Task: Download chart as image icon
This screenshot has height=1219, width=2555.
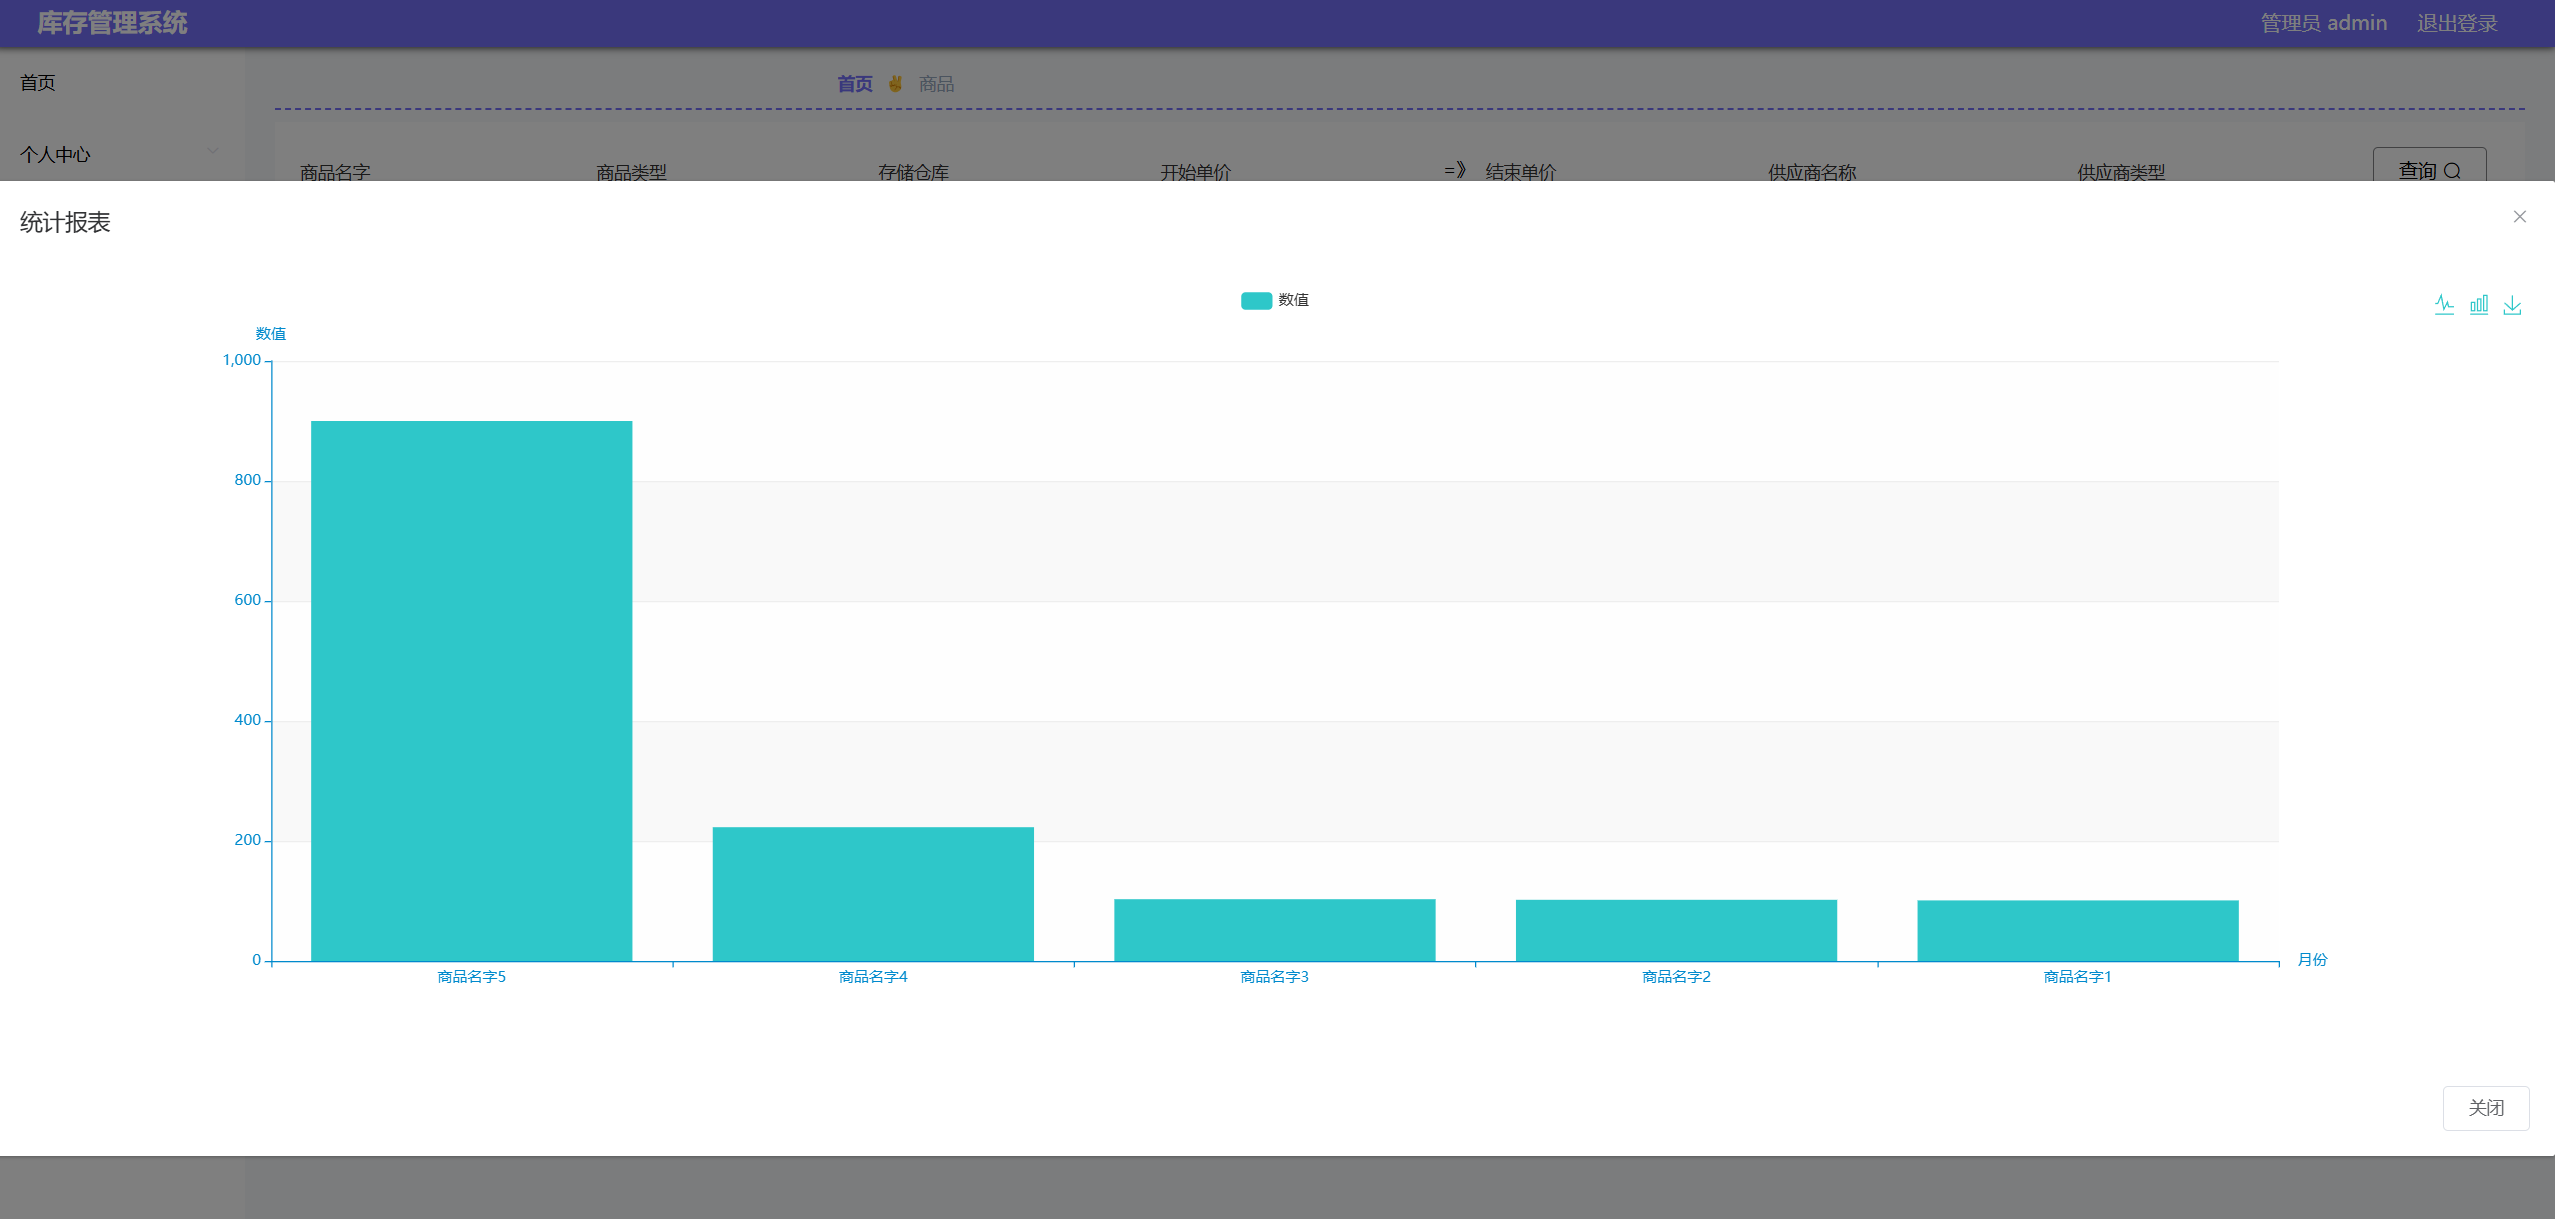Action: point(2512,305)
